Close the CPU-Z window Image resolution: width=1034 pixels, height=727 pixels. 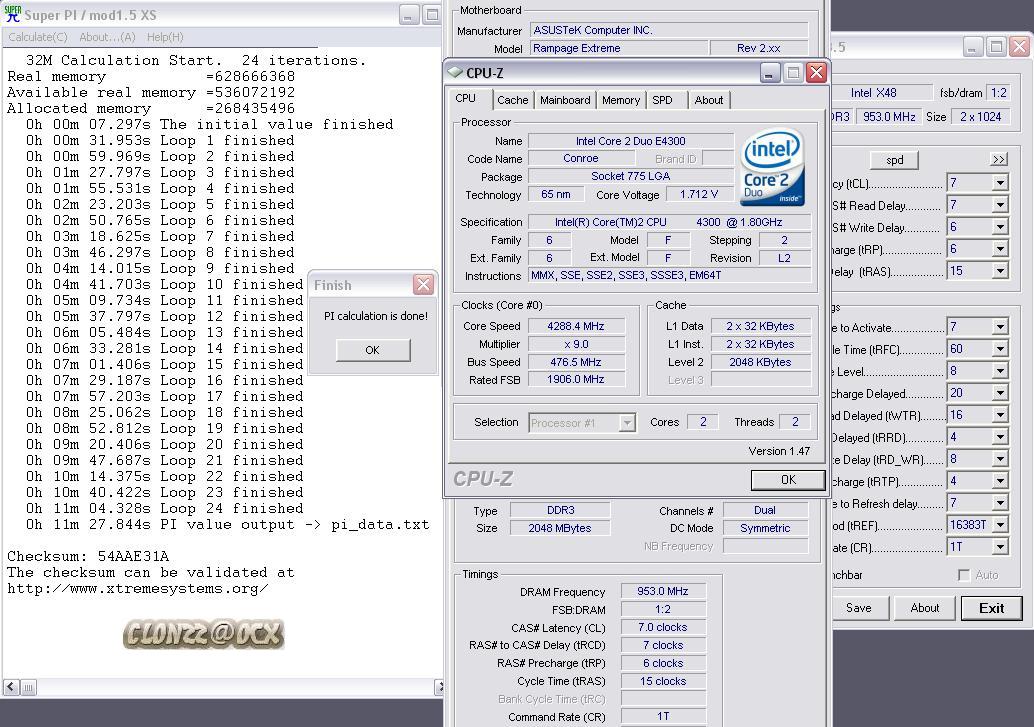[816, 73]
